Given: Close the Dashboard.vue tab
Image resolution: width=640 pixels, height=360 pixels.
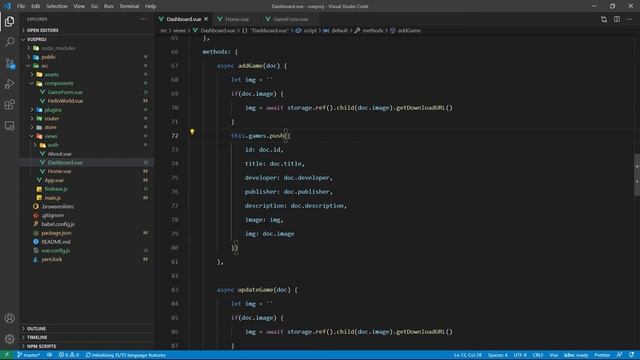Looking at the screenshot, I should tap(206, 19).
